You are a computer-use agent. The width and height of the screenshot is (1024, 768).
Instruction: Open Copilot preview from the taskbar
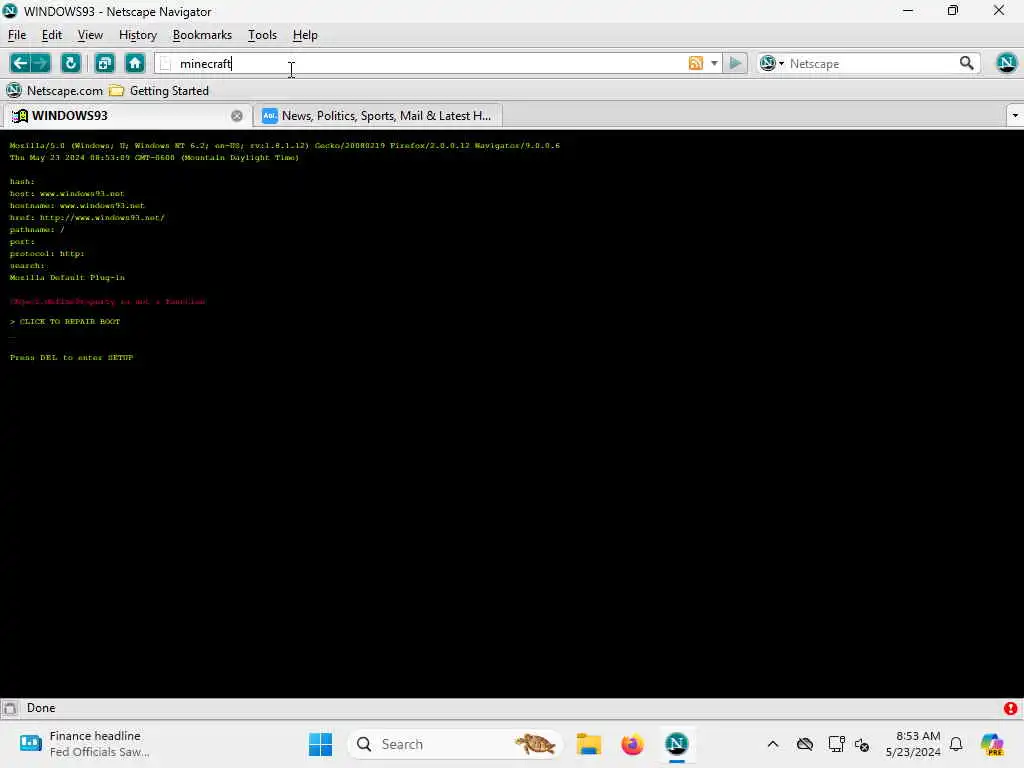tap(992, 744)
